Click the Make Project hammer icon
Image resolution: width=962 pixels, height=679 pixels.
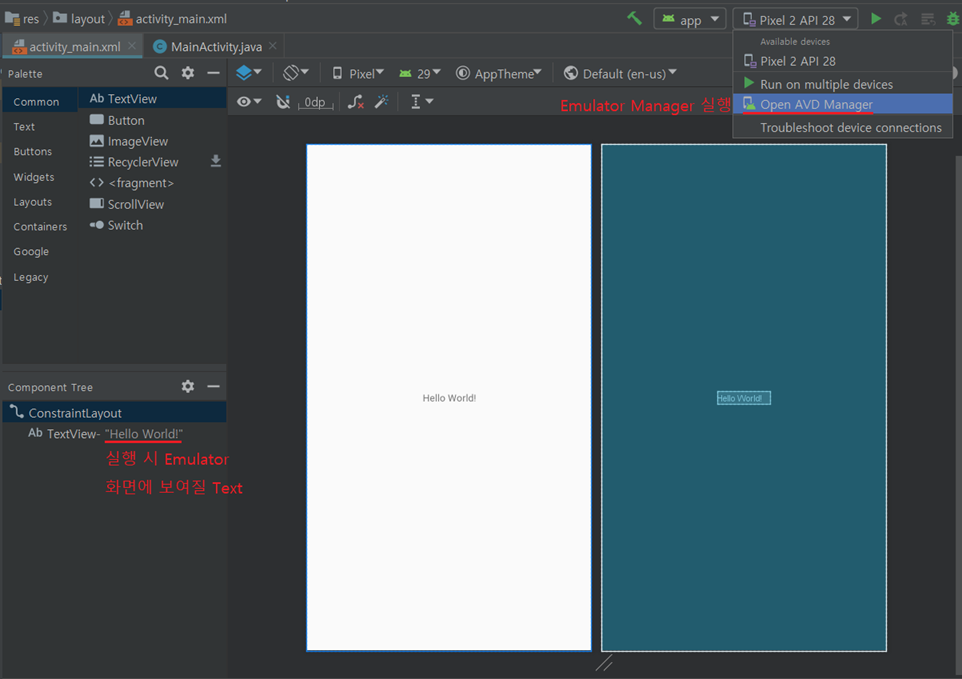[634, 18]
